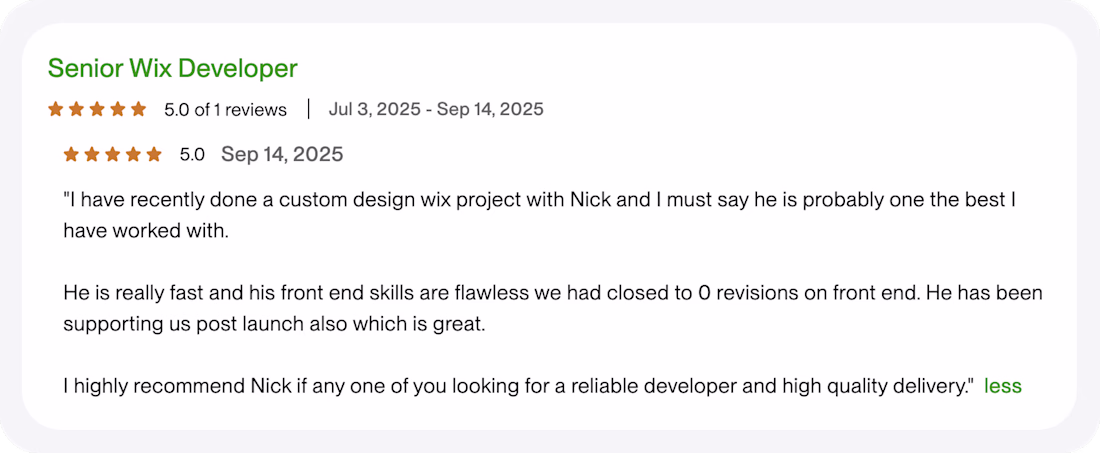Click first star in overall rating row
1100x453 pixels.
(56, 109)
